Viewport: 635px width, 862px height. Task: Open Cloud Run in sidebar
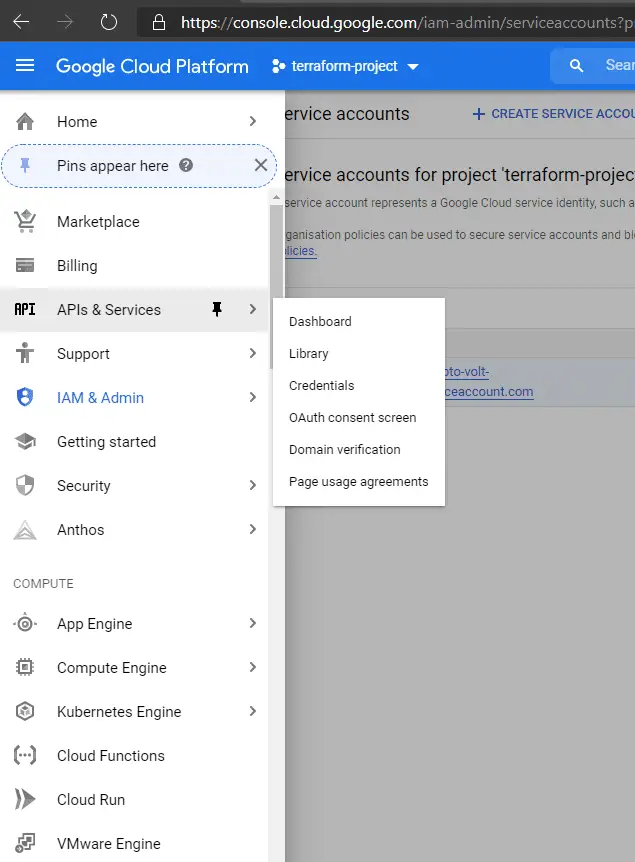(134, 799)
